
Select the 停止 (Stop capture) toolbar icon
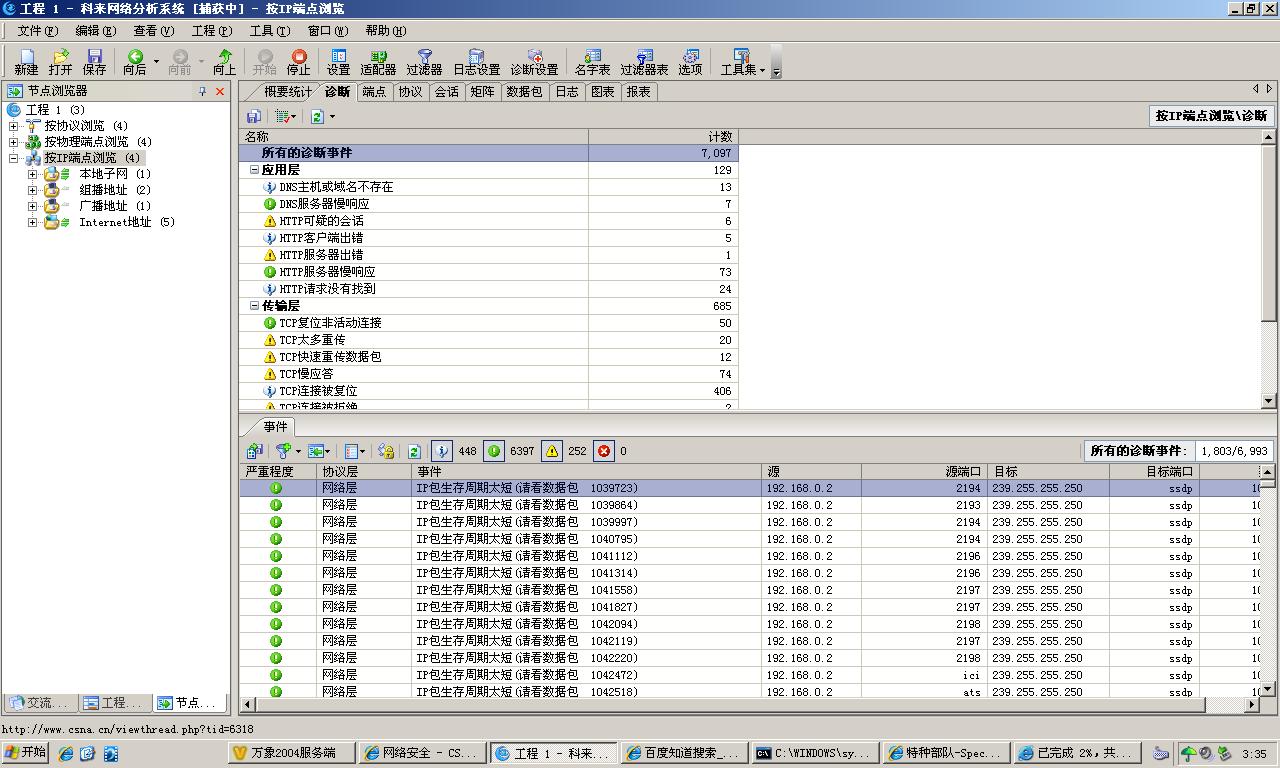click(x=297, y=60)
